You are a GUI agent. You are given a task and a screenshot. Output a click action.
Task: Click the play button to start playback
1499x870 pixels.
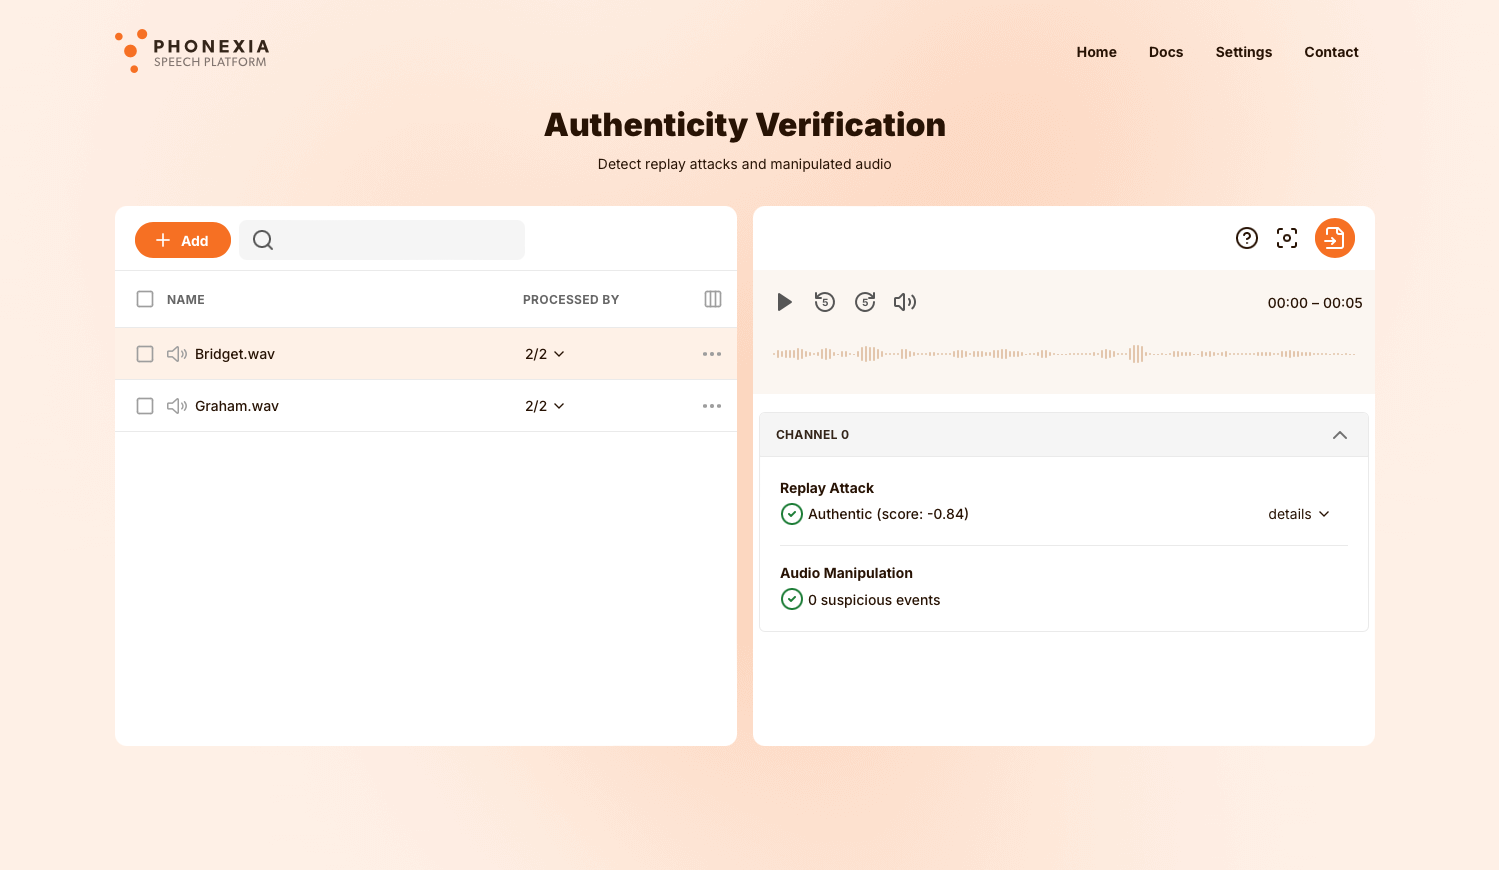(785, 301)
